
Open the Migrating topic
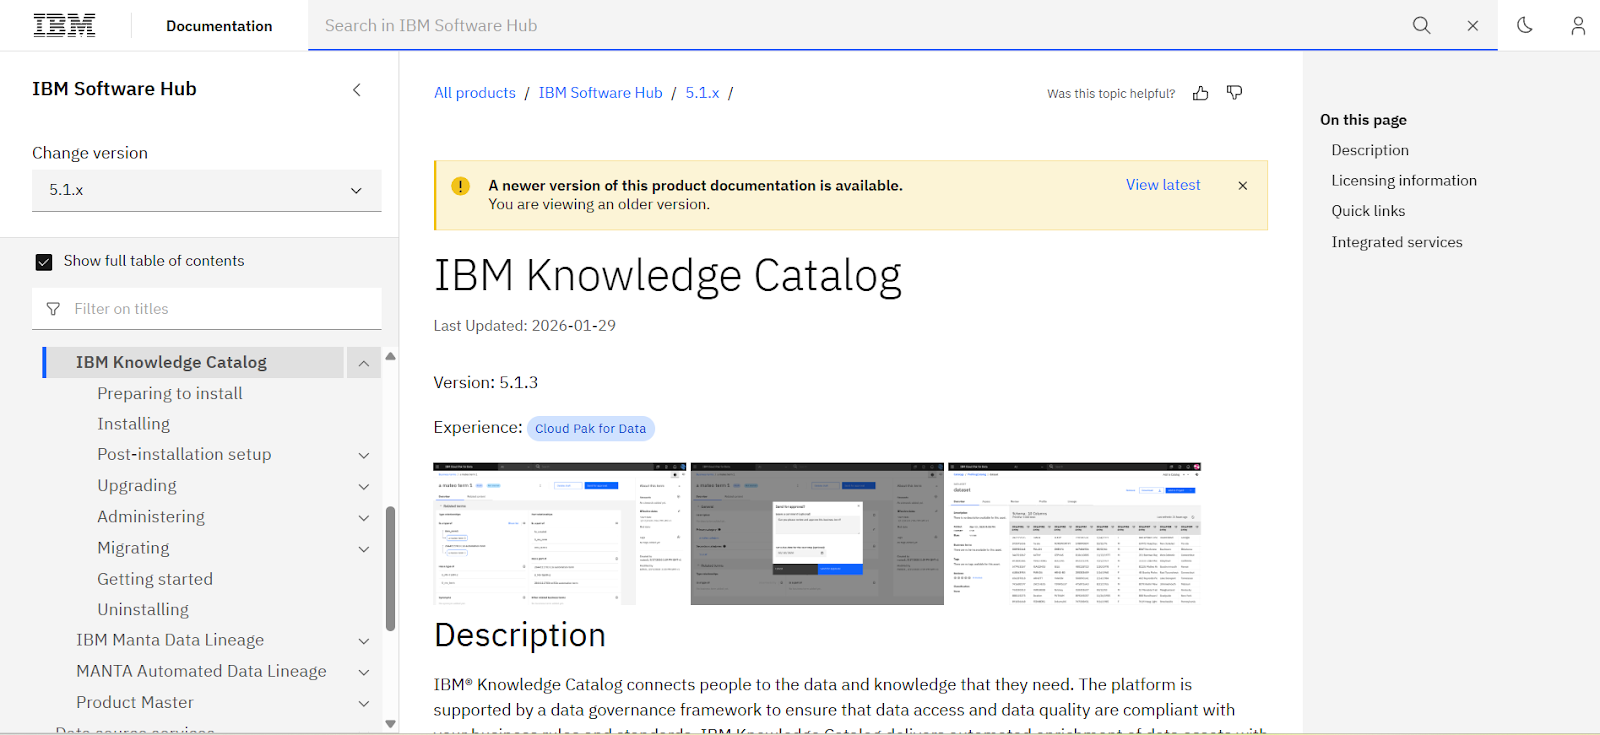133,548
